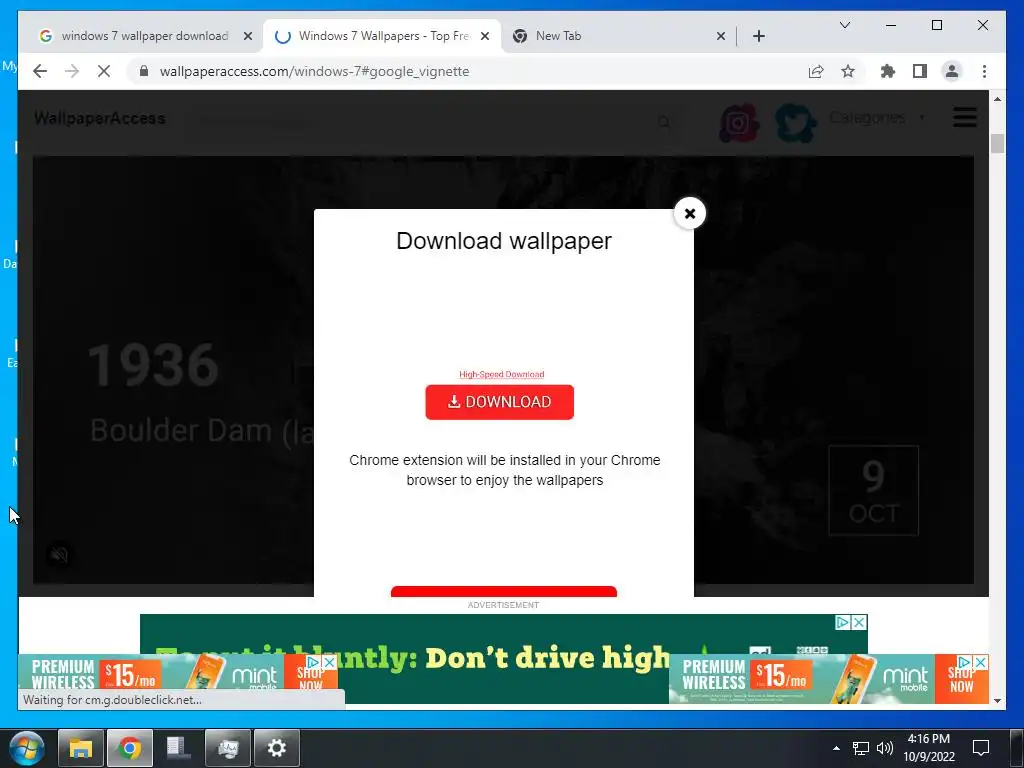
Task: Open the hamburger menu on site
Action: click(x=965, y=118)
